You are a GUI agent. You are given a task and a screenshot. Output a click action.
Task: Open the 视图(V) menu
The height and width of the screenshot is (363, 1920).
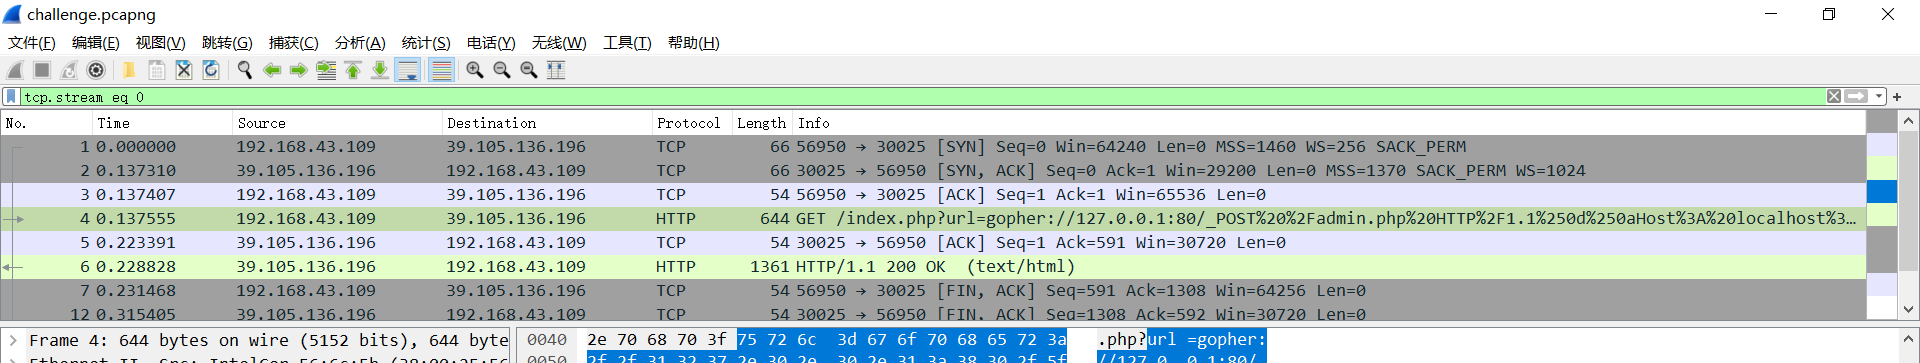pos(161,43)
